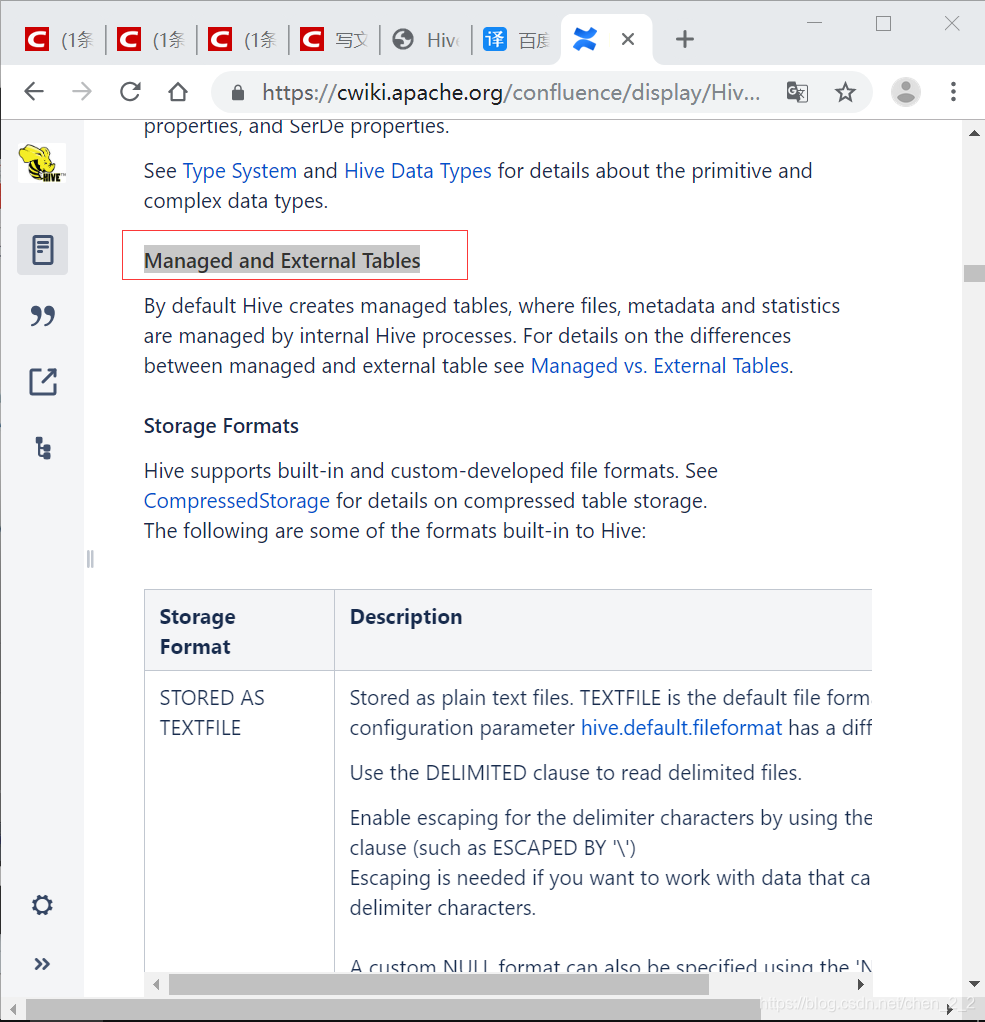985x1022 pixels.
Task: Click the page vertical scrollbar thumb
Action: 974,273
